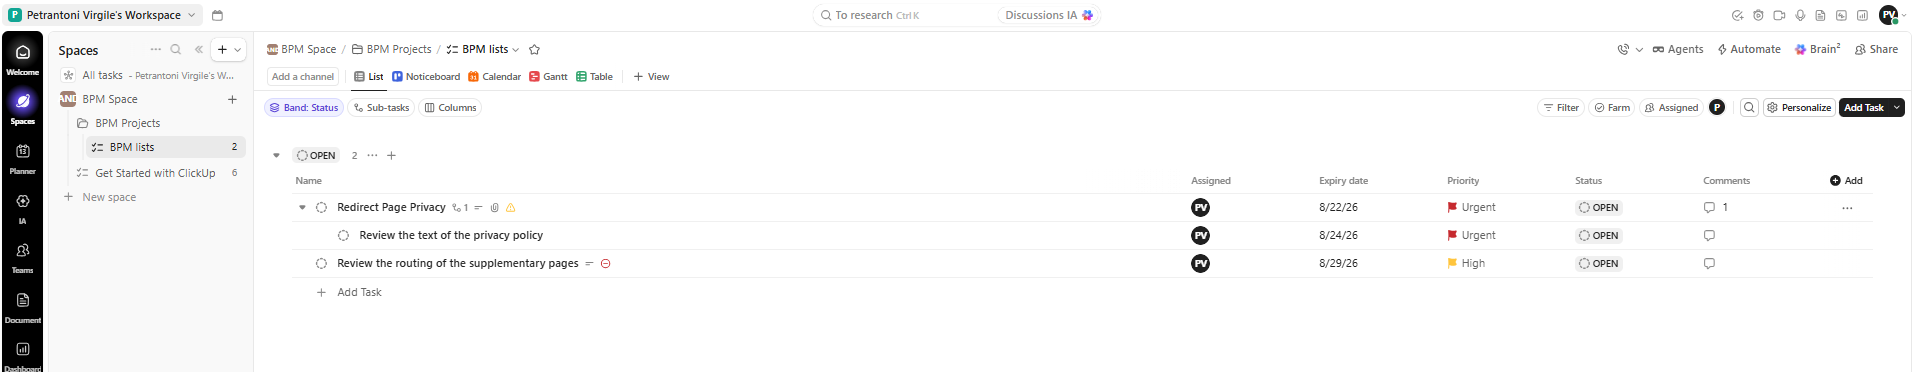
Task: Open dropdown arrow next to Spaces plus button
Action: click(238, 49)
